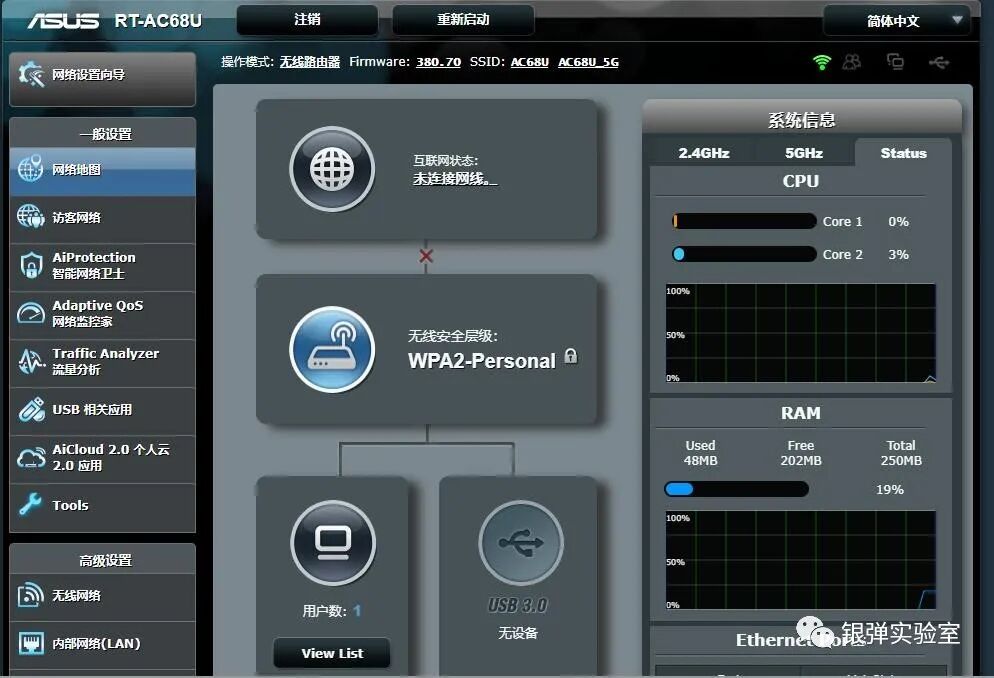Viewport: 994px width, 678px height.
Task: Switch to the 2.4GHz tab
Action: coord(704,153)
